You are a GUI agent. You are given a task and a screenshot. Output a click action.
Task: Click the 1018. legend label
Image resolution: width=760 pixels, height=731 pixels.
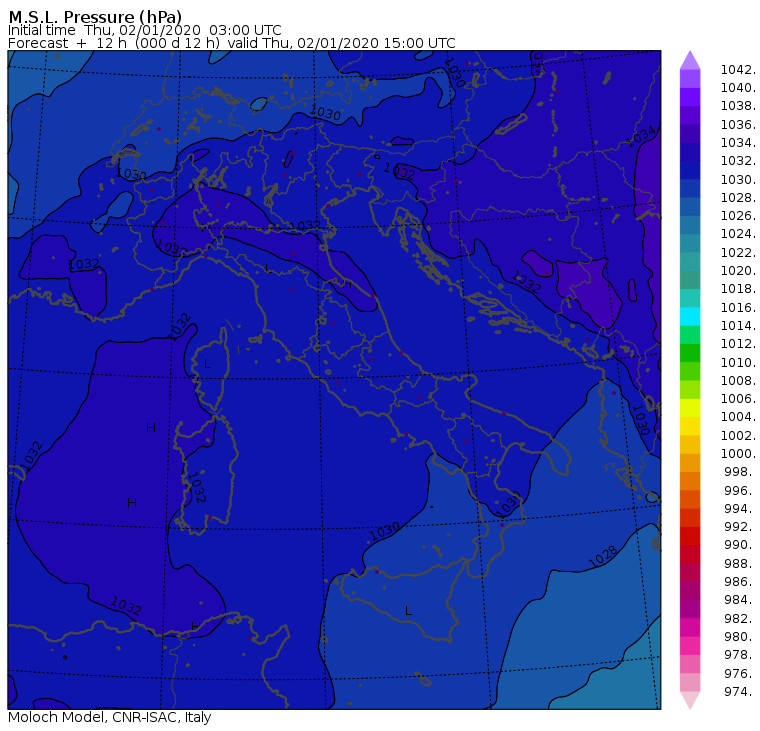pos(738,289)
